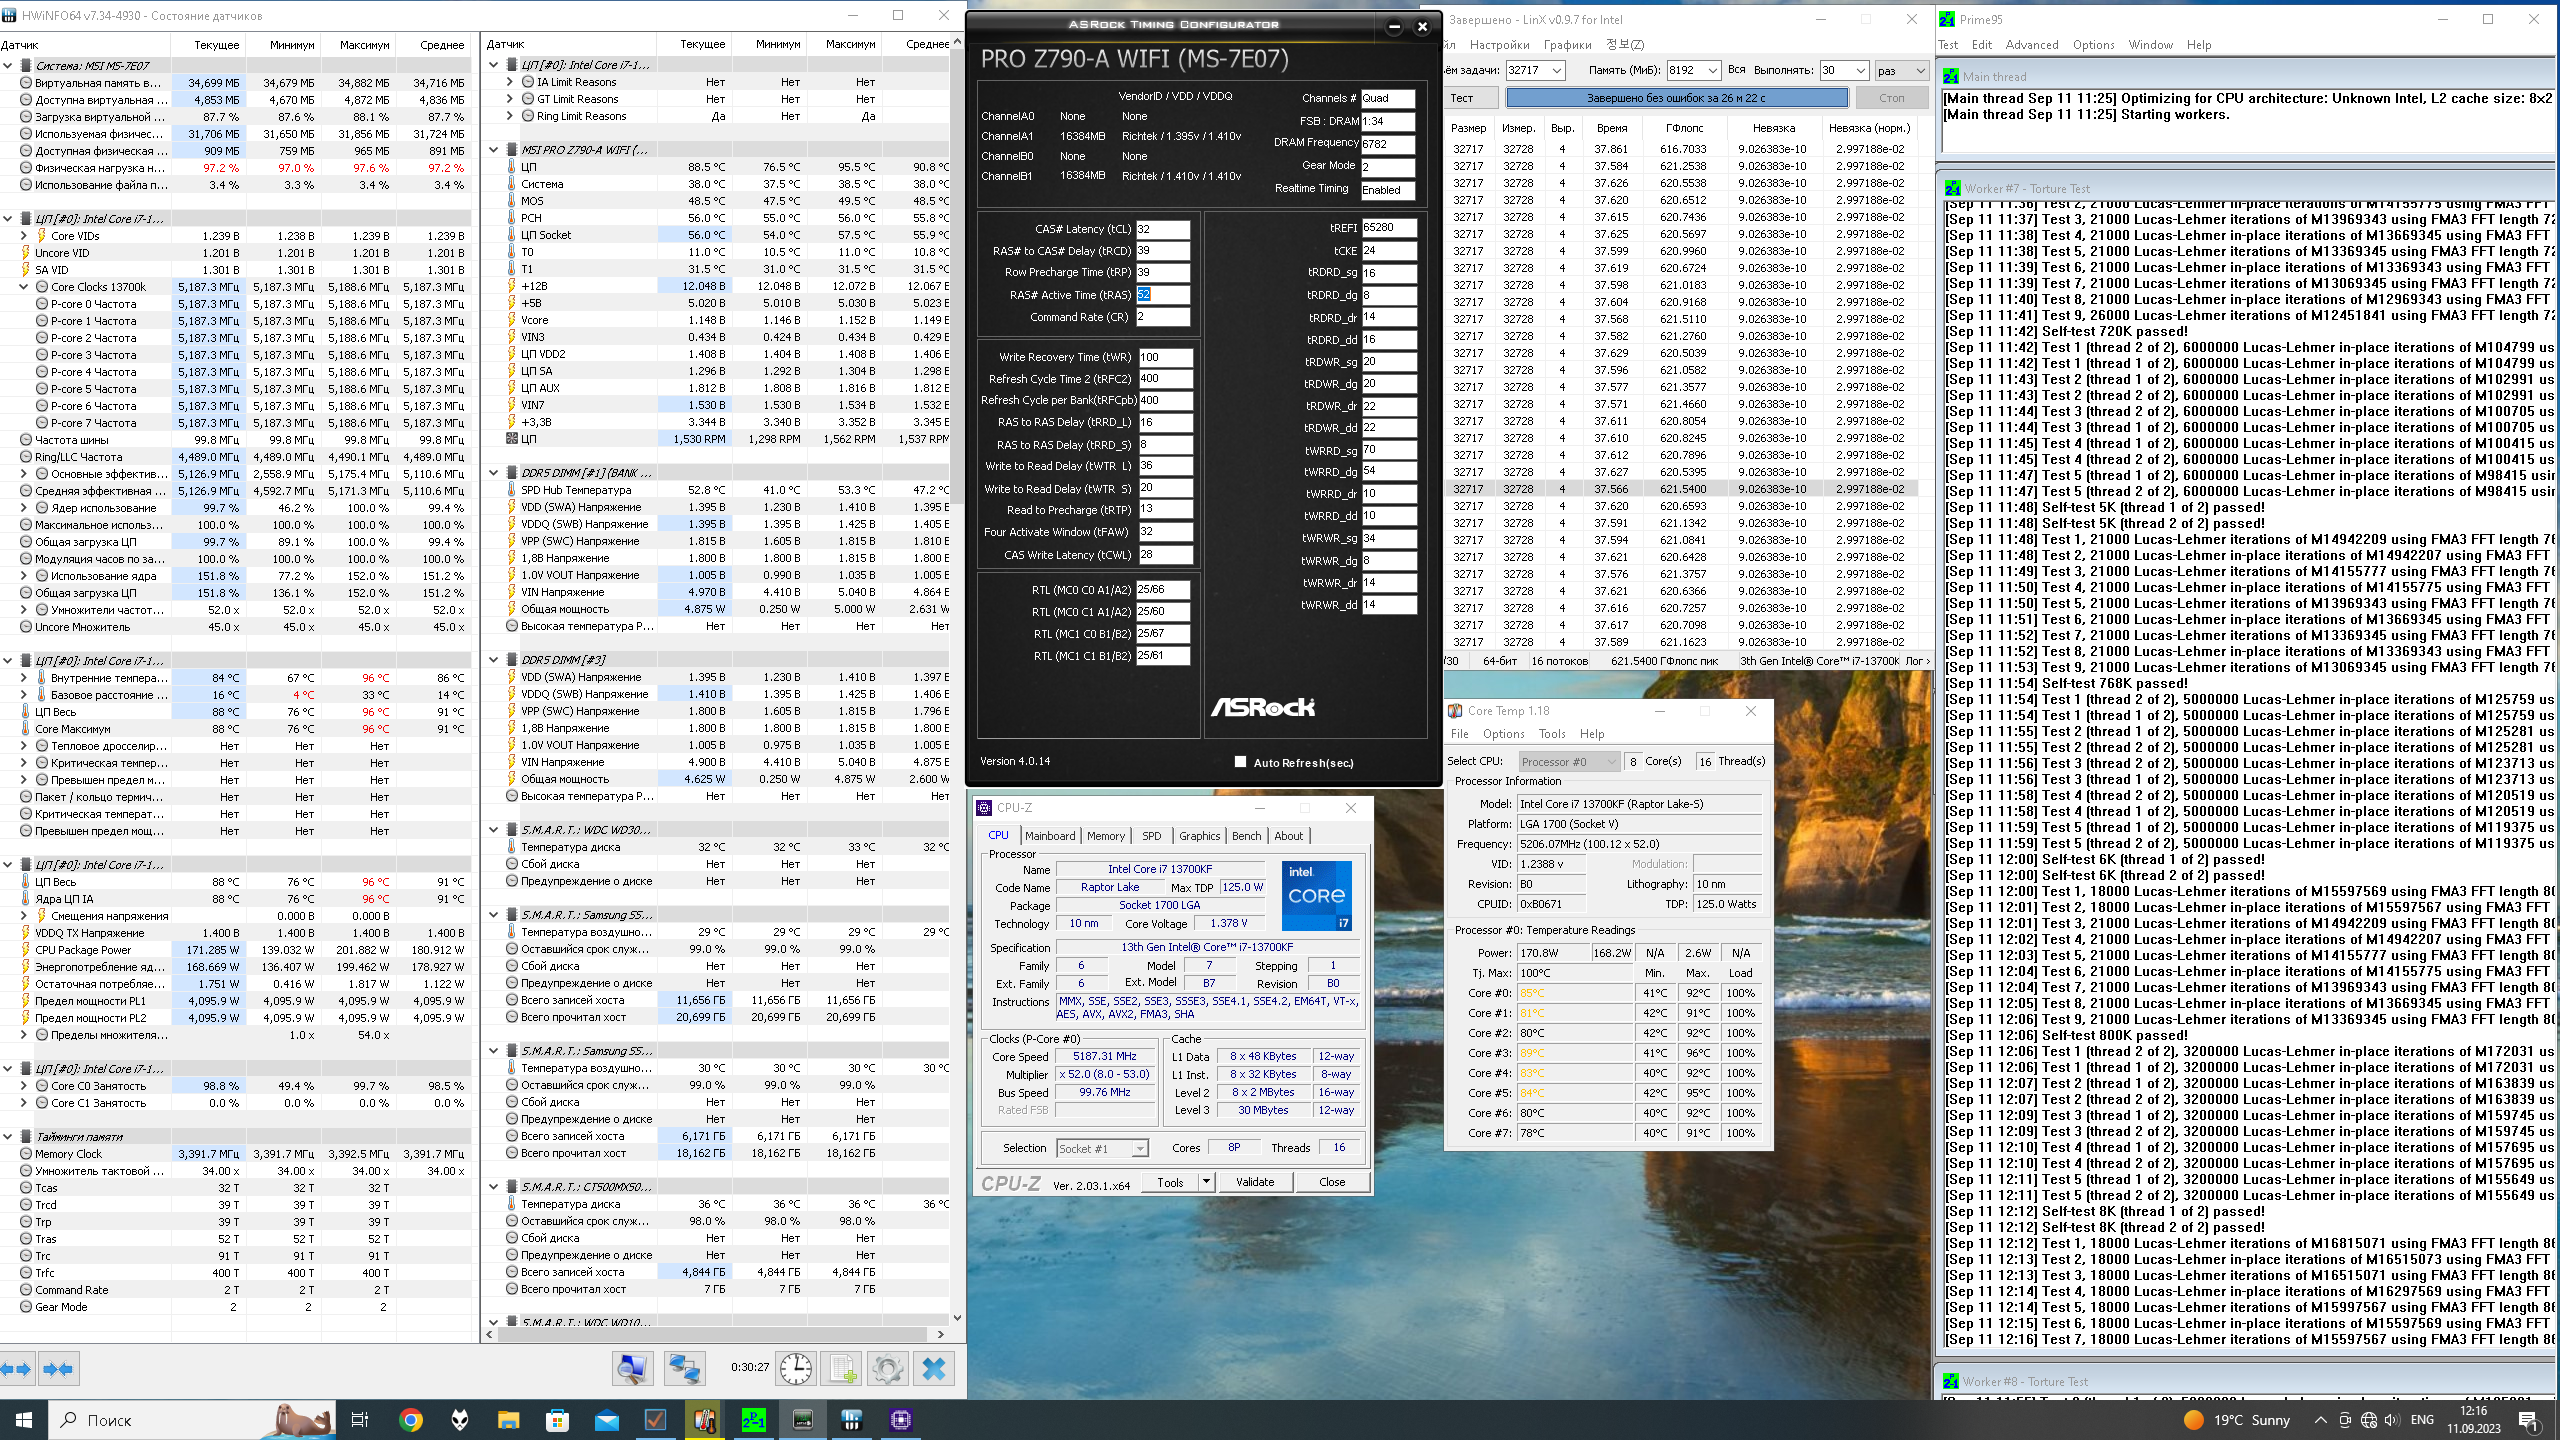This screenshot has height=1440, width=2560.
Task: Click the CPU-Z icon in taskbar
Action: coord(900,1419)
